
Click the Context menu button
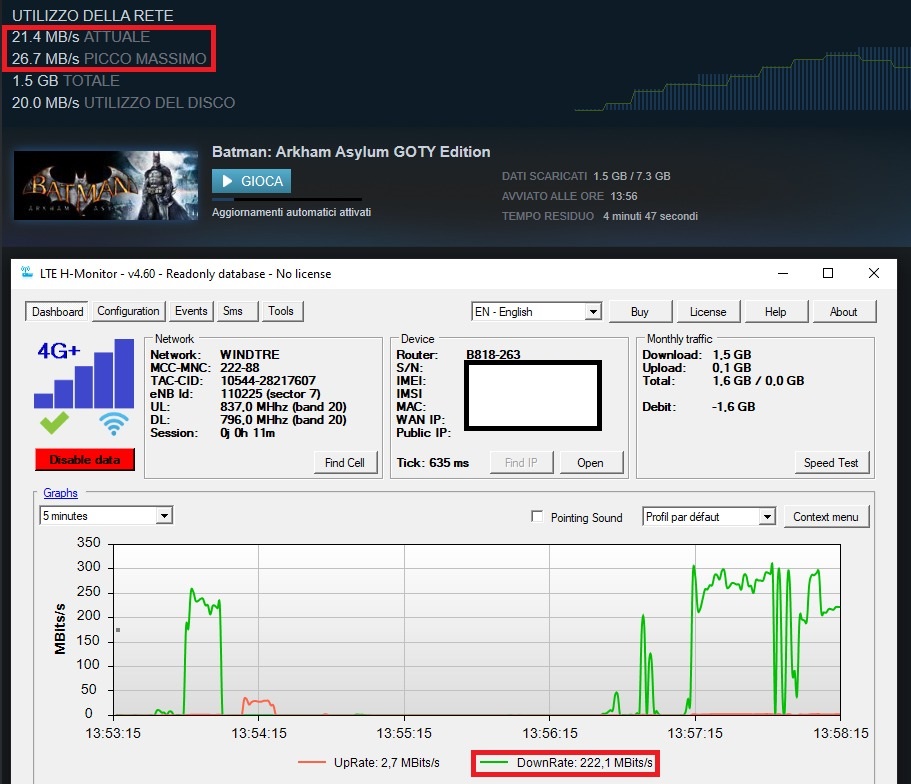point(826,517)
